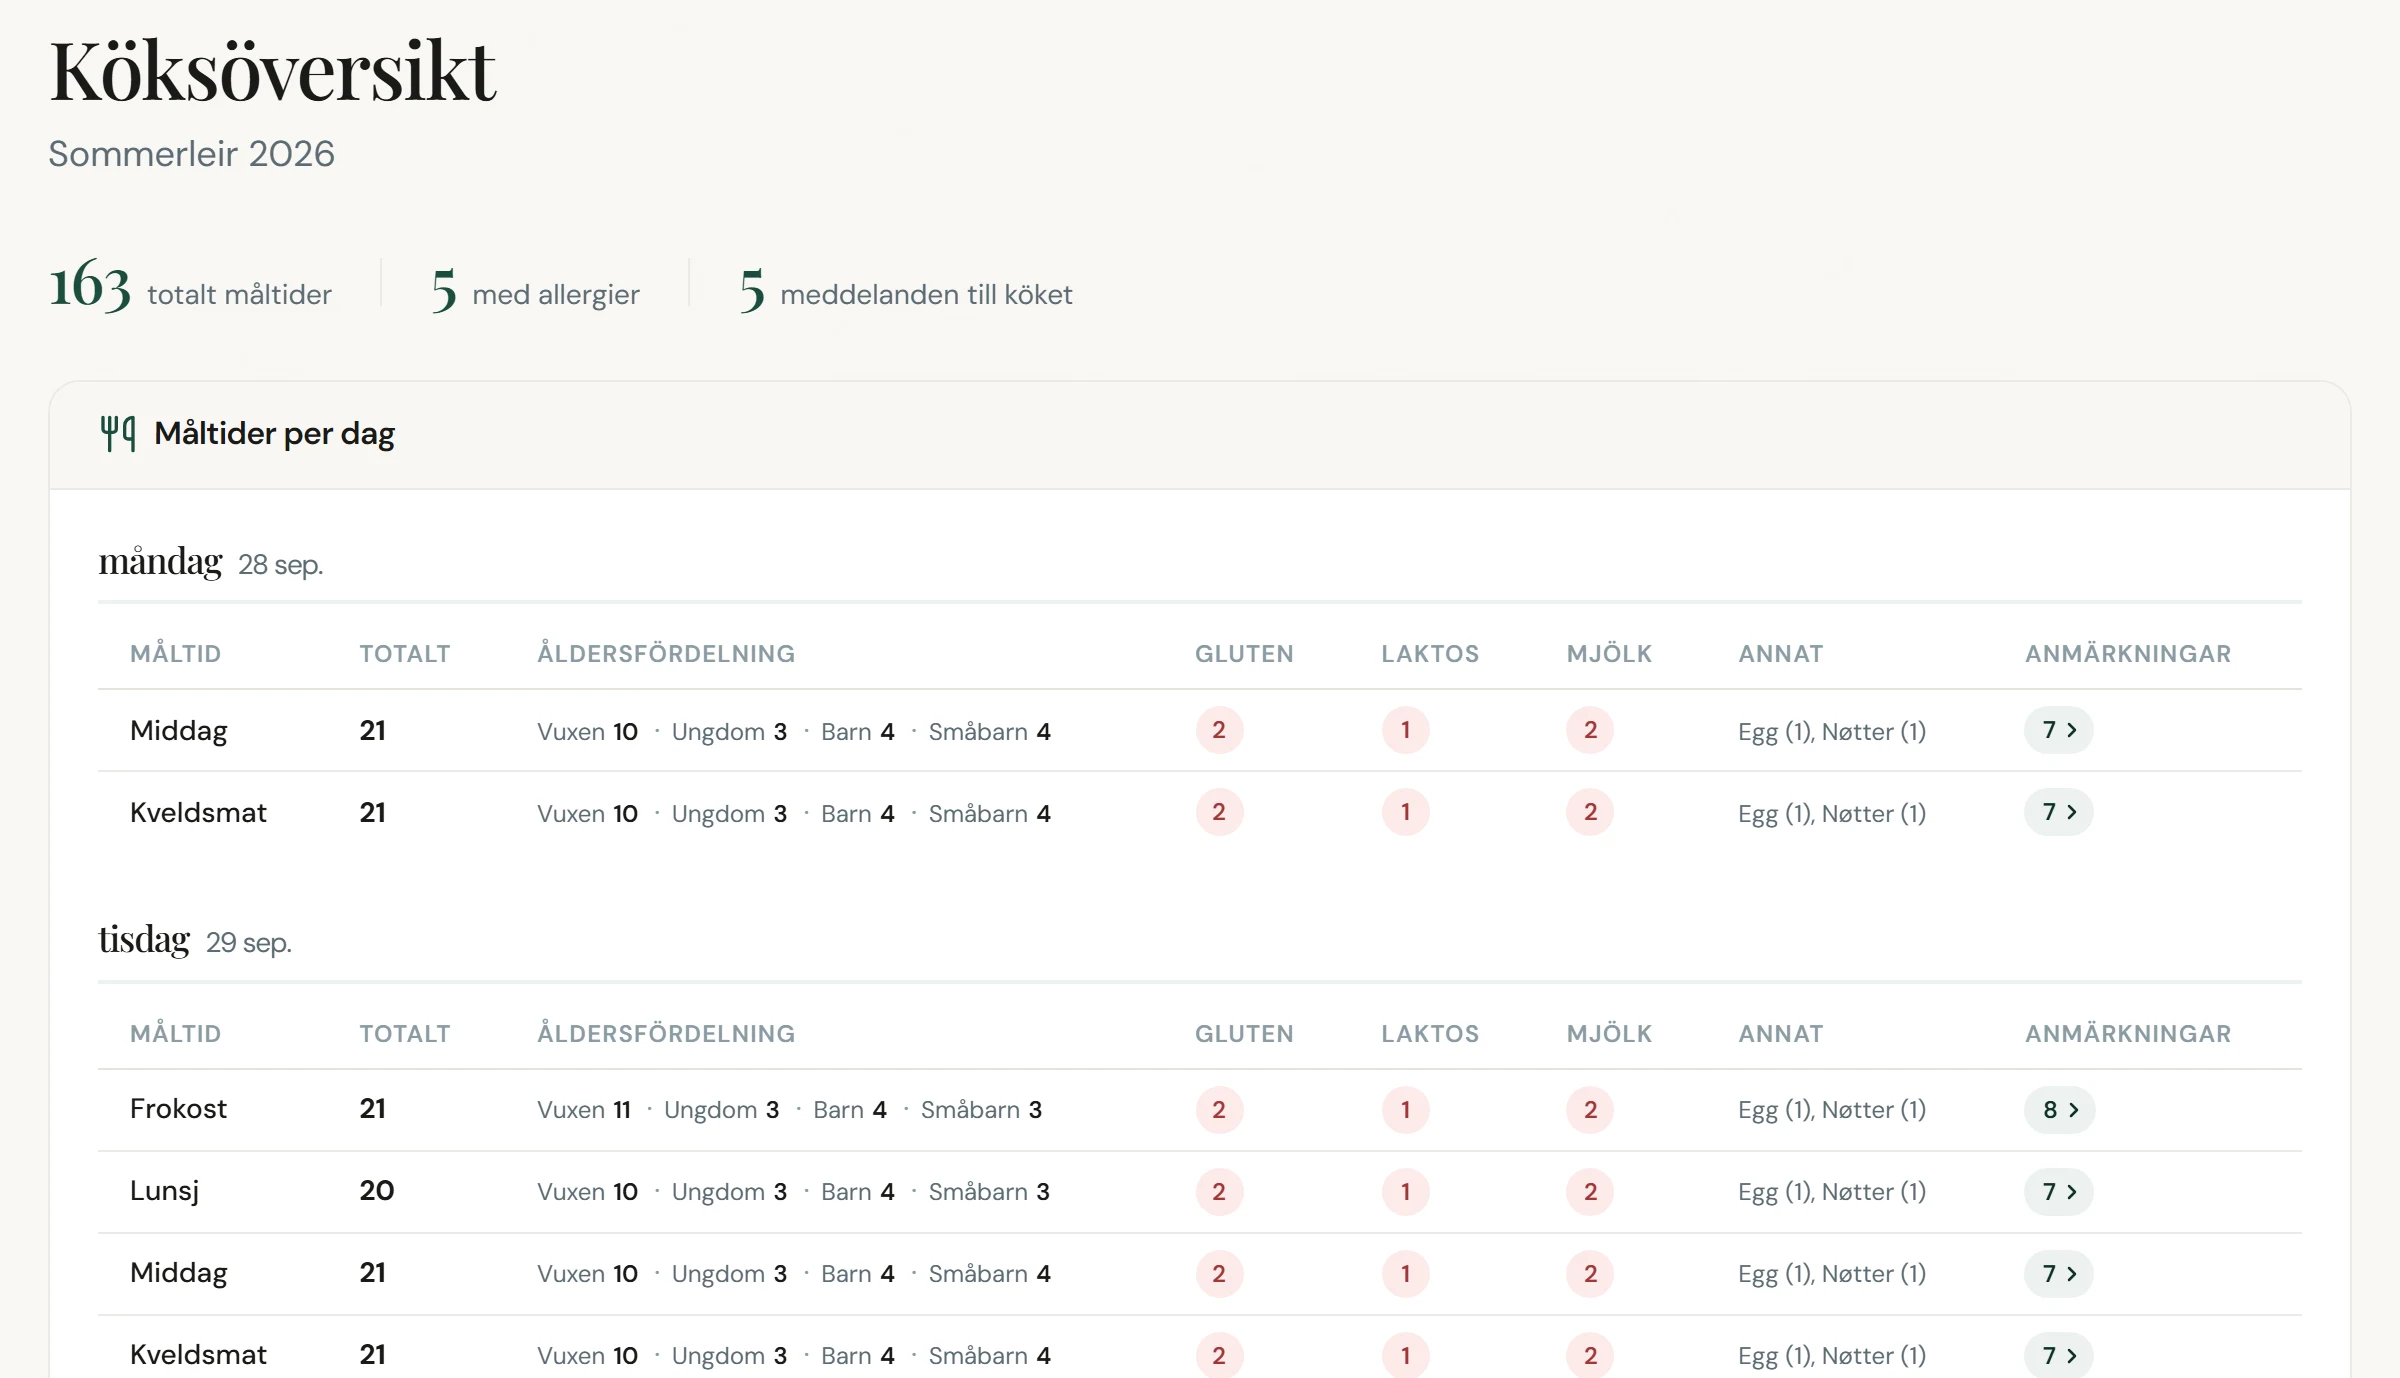Click the mjölk badge in Frokost row
This screenshot has height=1378, width=2400.
click(x=1590, y=1110)
